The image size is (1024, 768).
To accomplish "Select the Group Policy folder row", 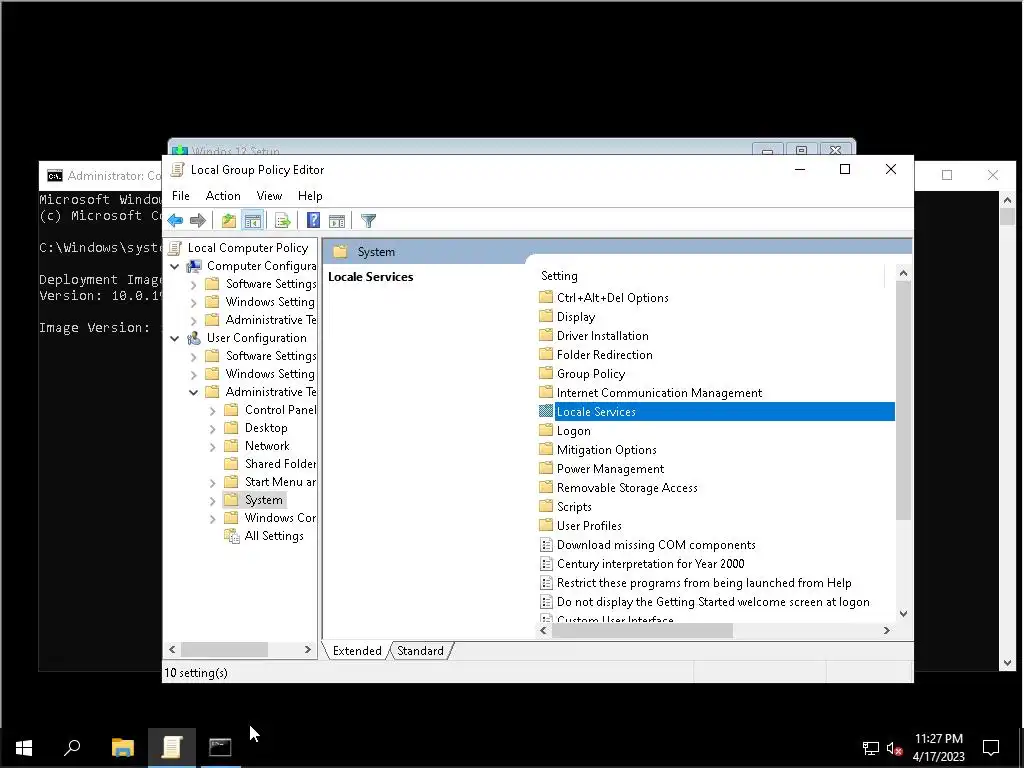I will point(590,374).
